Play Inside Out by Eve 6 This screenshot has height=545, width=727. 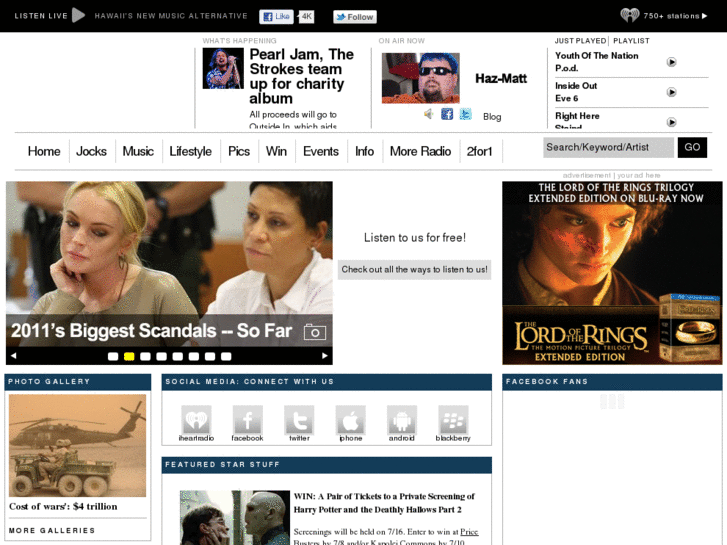tap(671, 92)
